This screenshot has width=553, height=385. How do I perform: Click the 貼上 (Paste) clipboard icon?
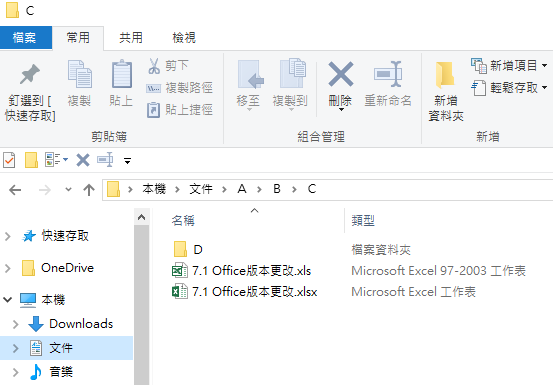(x=121, y=74)
